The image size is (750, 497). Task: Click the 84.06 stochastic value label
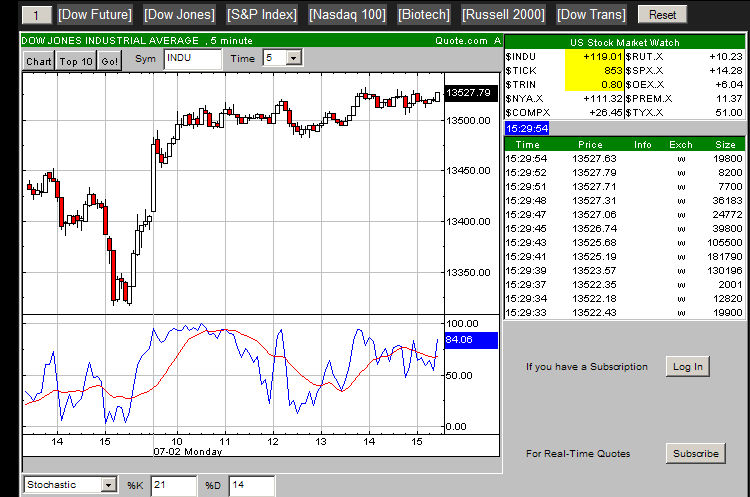[471, 340]
